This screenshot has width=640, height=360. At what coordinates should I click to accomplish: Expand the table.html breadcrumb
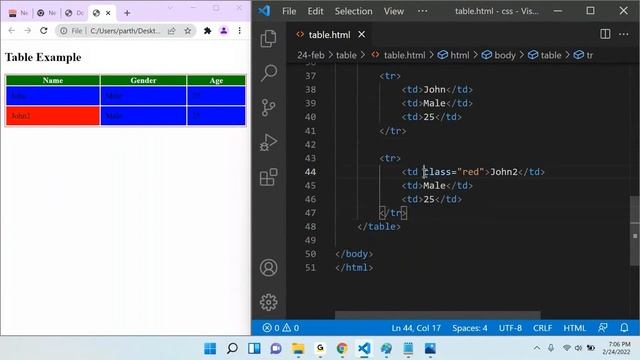pos(404,55)
